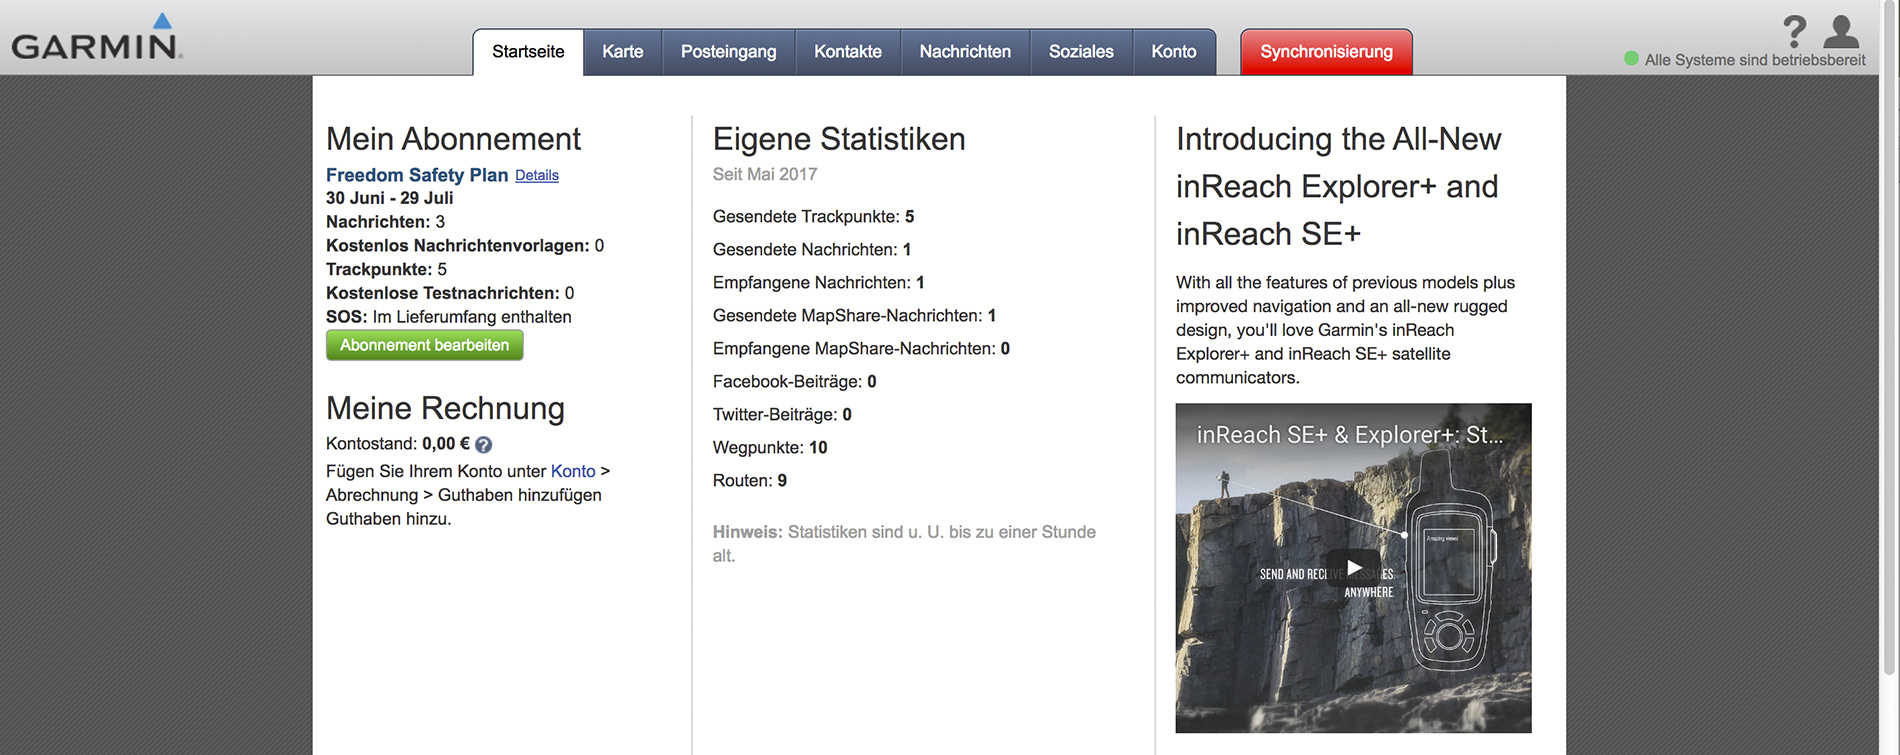Open the Karte tab
Screen dimensions: 1900x755
coord(622,52)
